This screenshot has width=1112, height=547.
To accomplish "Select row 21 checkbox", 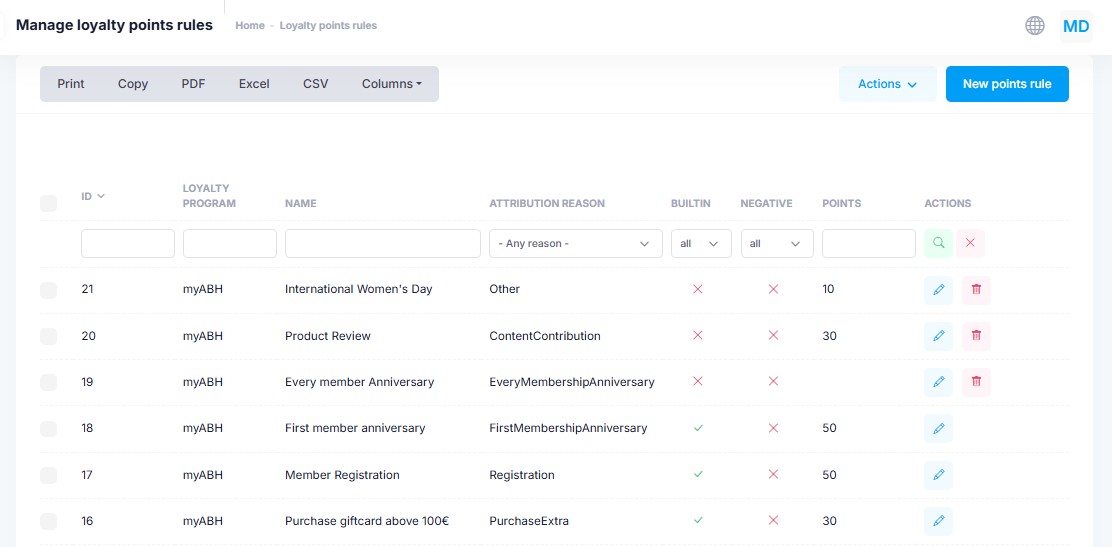I will pos(48,289).
